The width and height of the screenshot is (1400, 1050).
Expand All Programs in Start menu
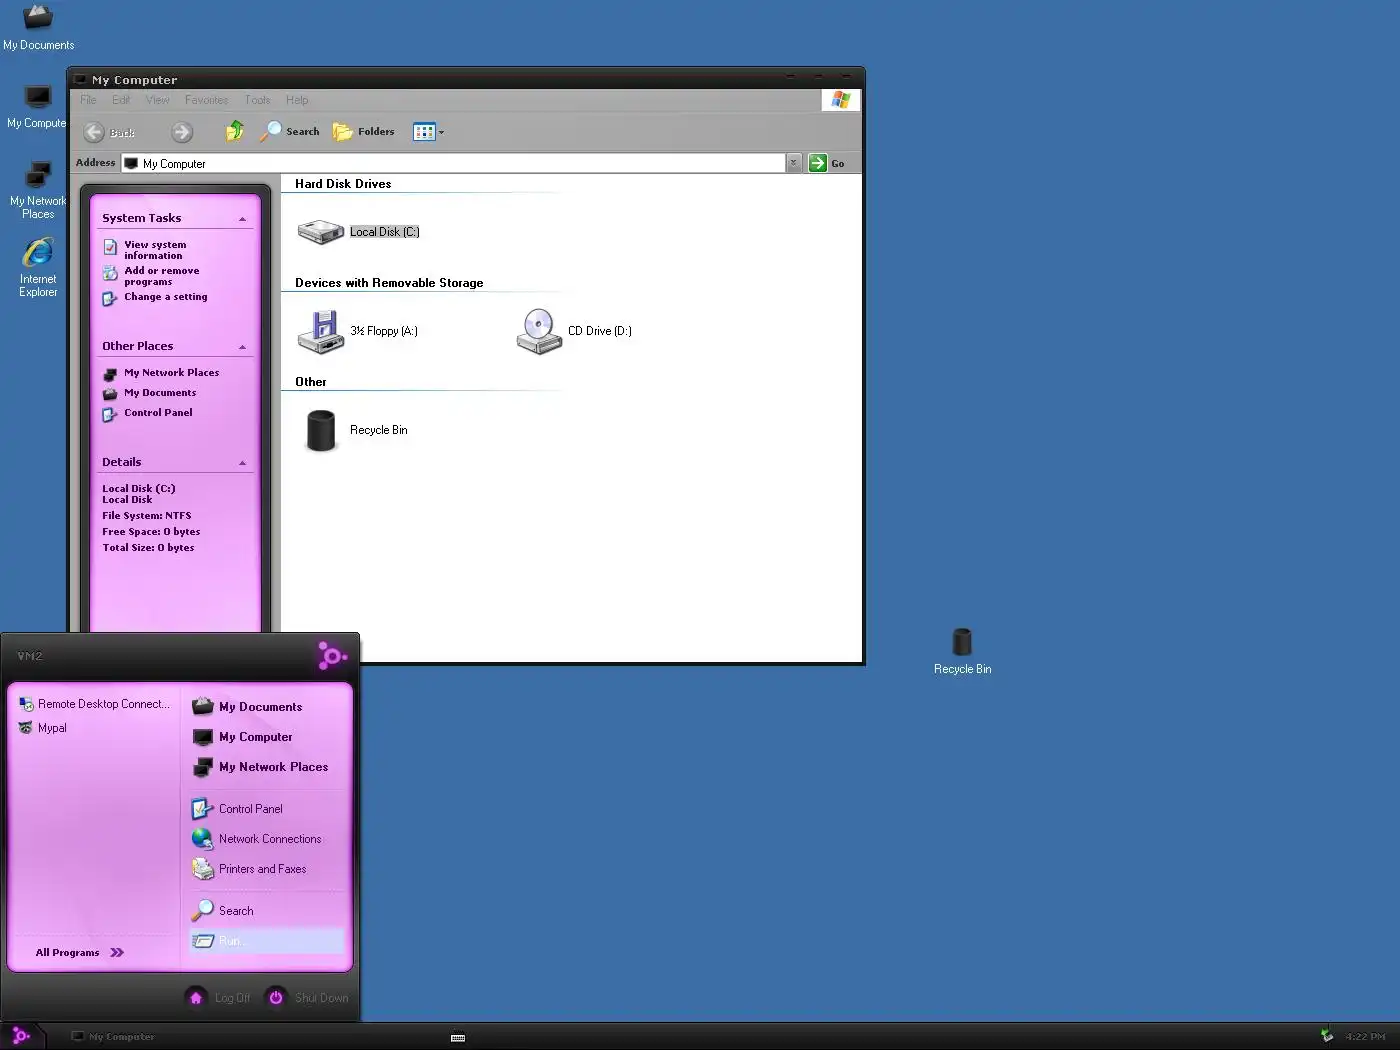(x=80, y=953)
